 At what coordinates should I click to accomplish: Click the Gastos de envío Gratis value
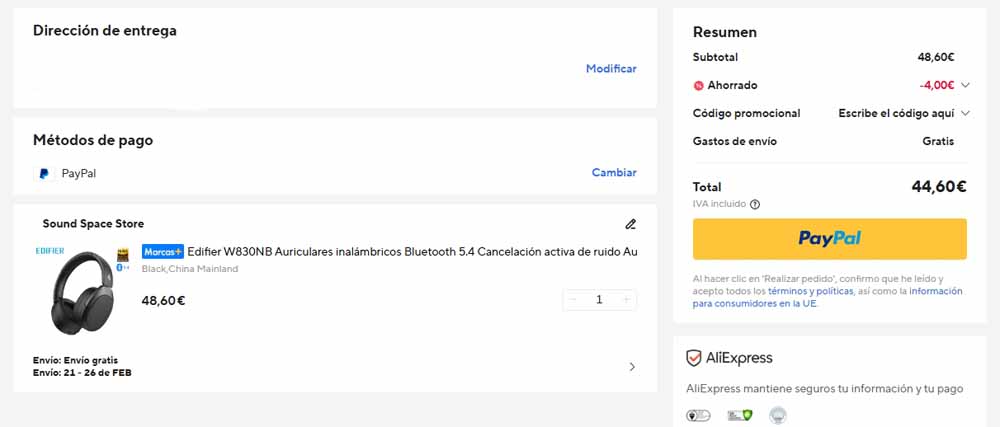pyautogui.click(x=938, y=141)
